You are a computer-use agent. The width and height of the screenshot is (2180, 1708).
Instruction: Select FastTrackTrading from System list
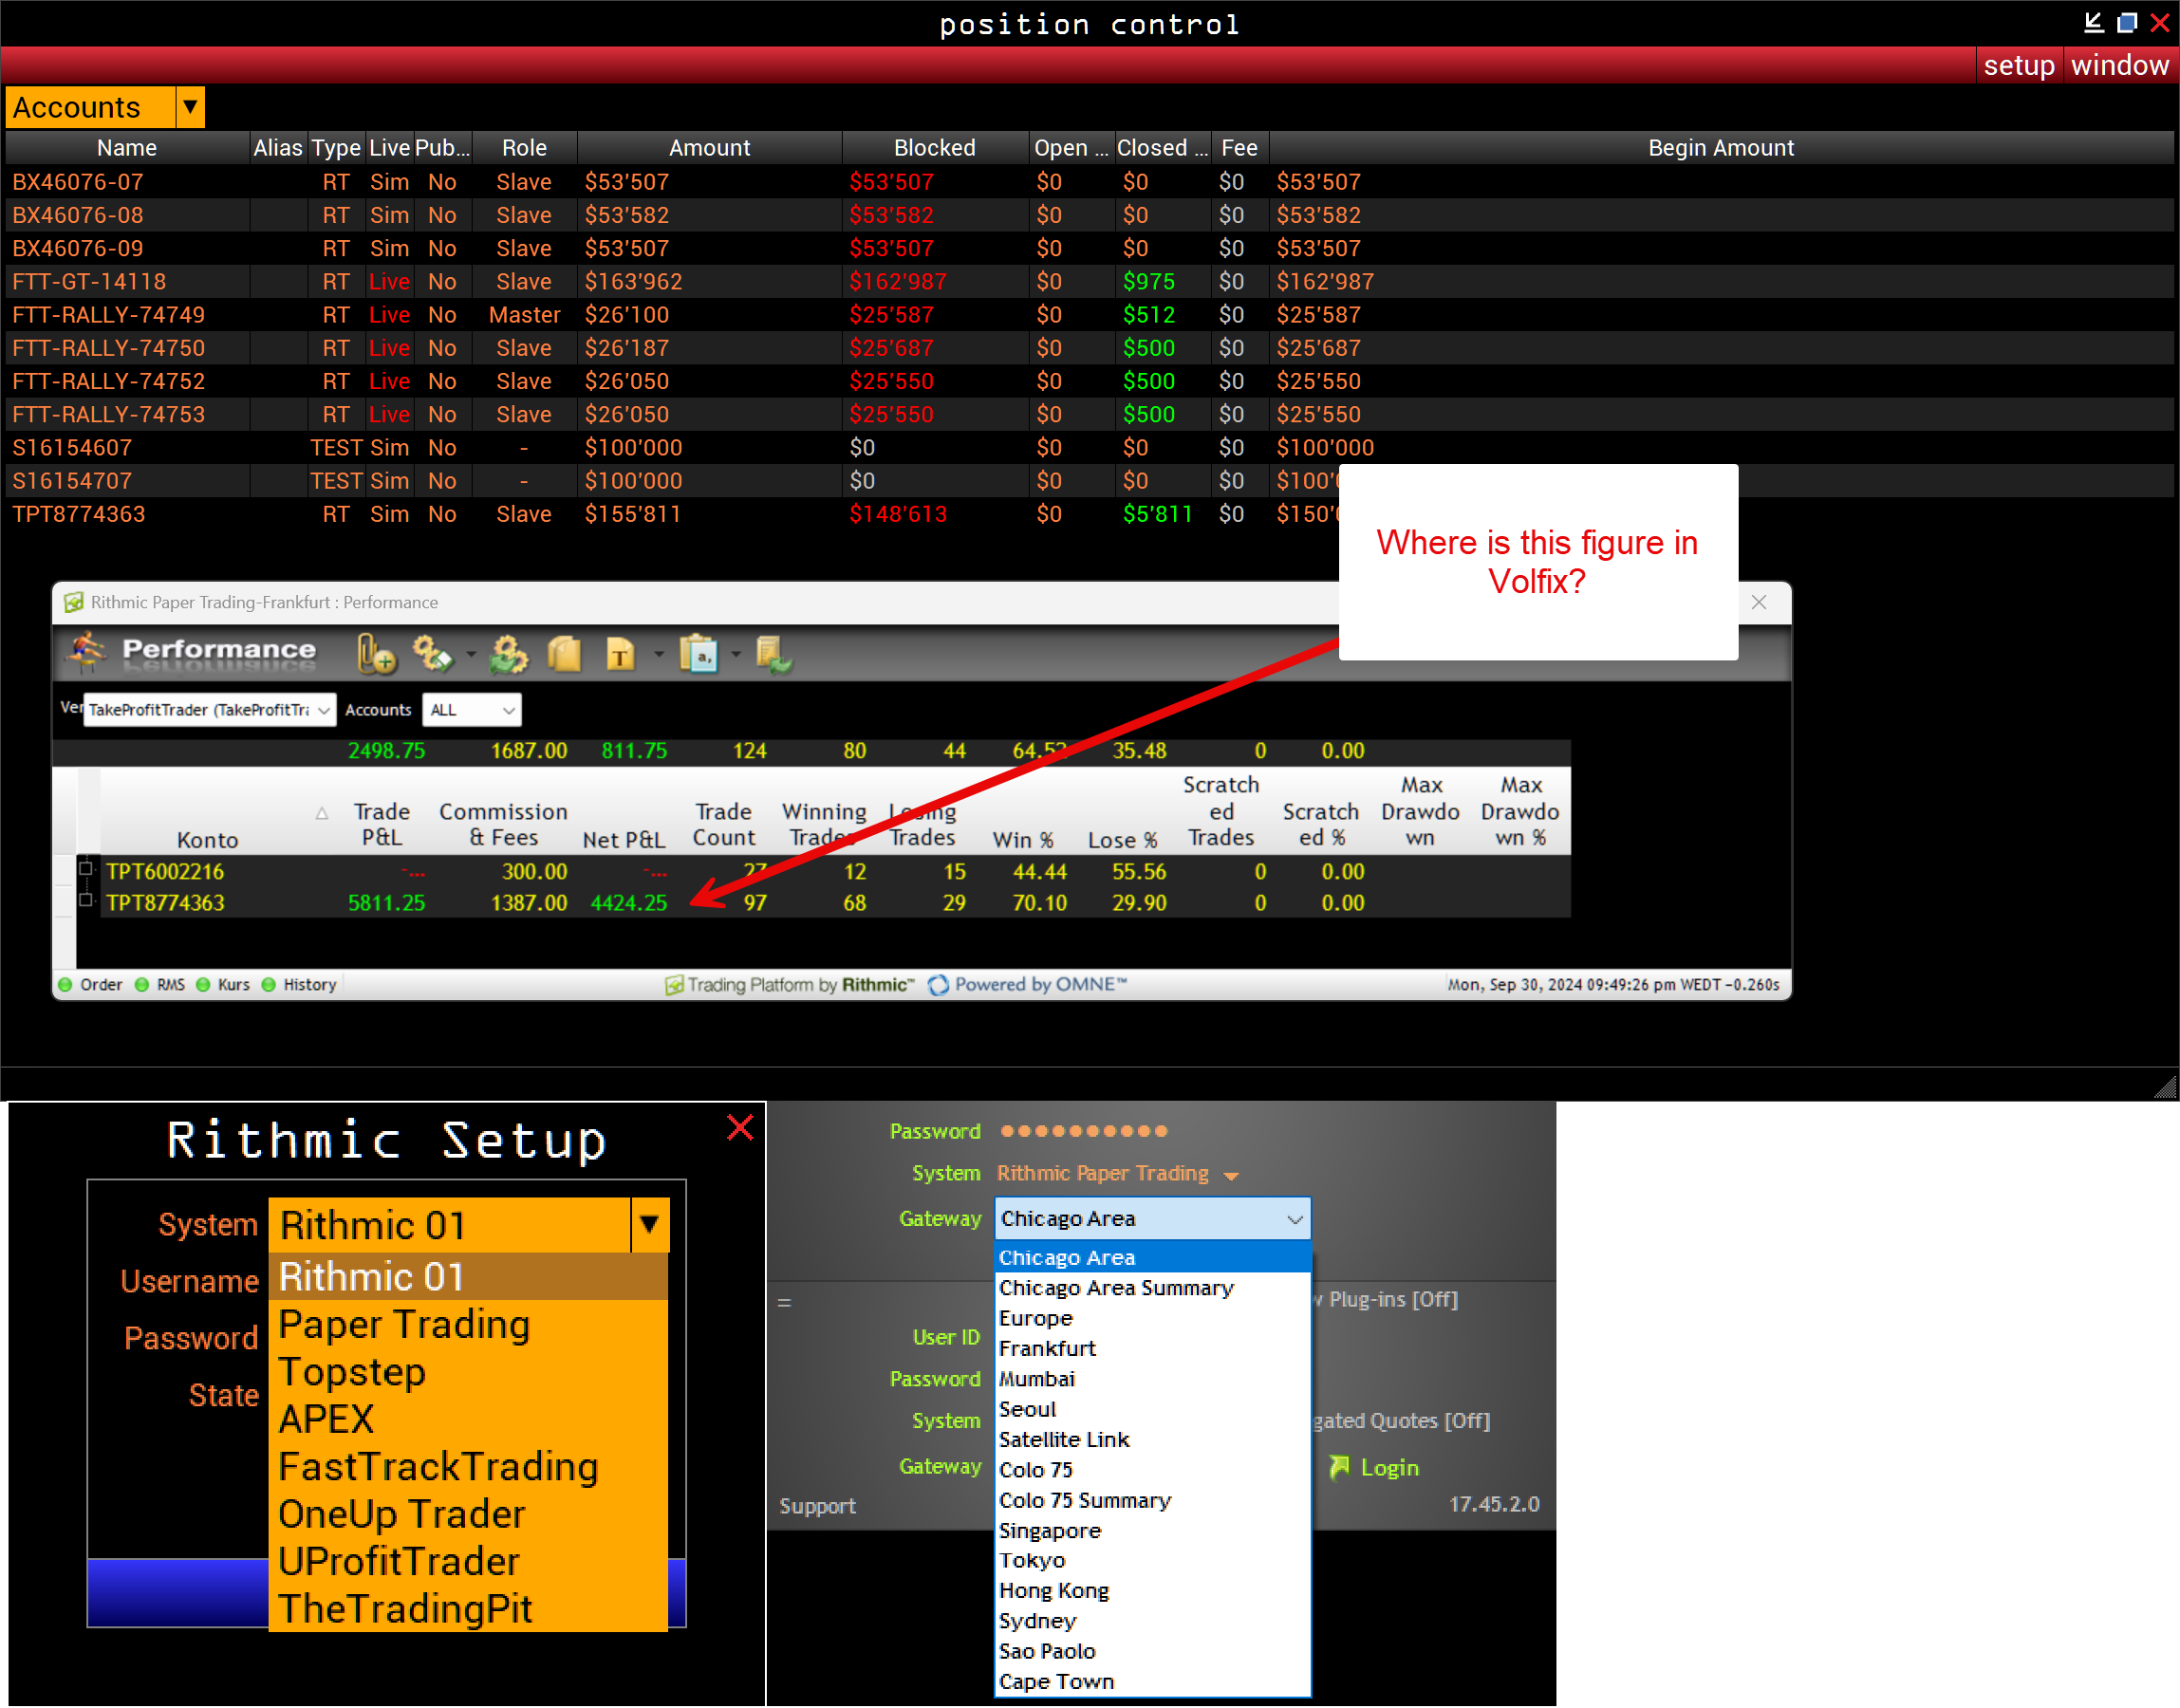point(468,1467)
